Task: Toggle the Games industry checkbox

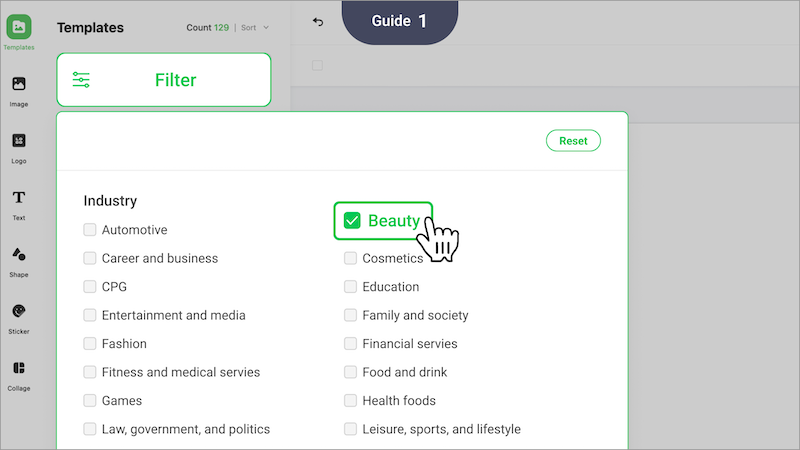Action: pos(91,401)
